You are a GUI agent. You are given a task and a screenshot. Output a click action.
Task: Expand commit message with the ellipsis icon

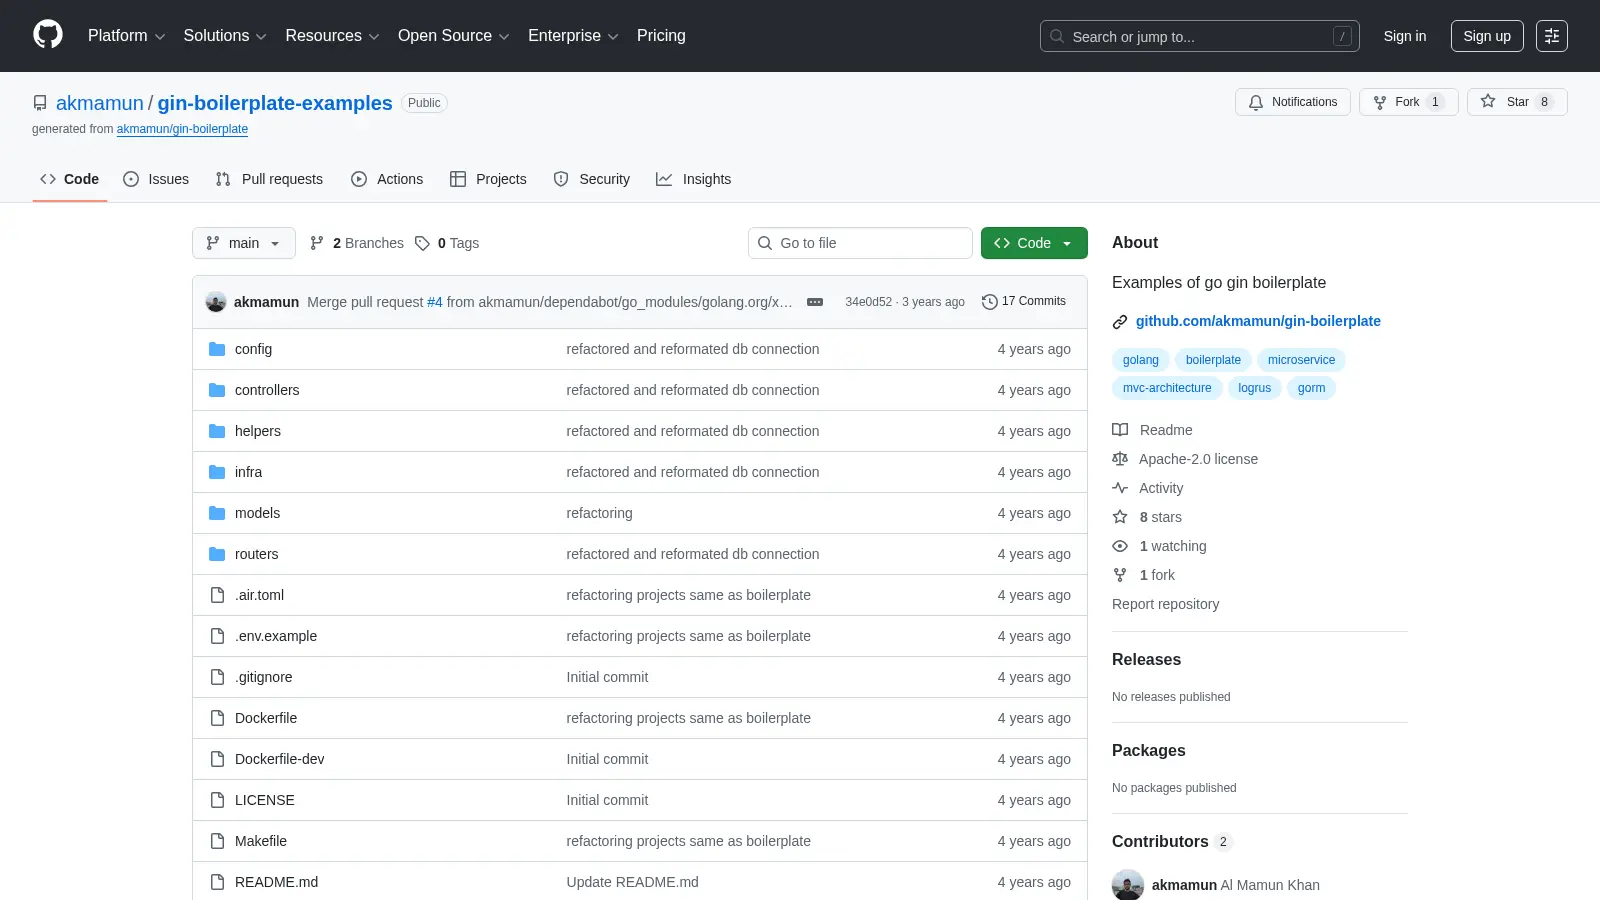tap(815, 302)
